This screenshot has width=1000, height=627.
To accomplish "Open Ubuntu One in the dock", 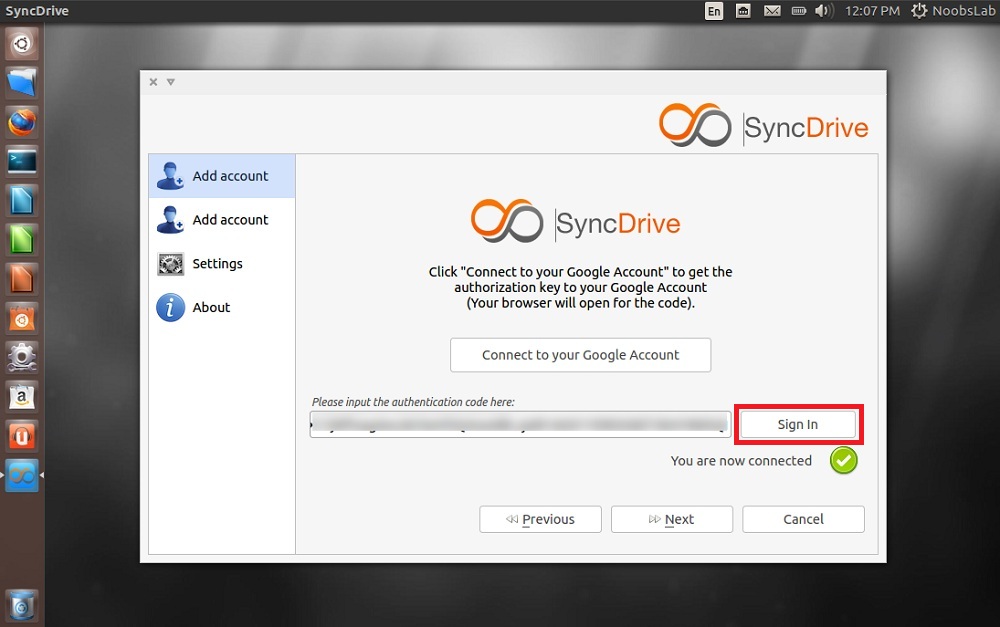I will pos(22,436).
